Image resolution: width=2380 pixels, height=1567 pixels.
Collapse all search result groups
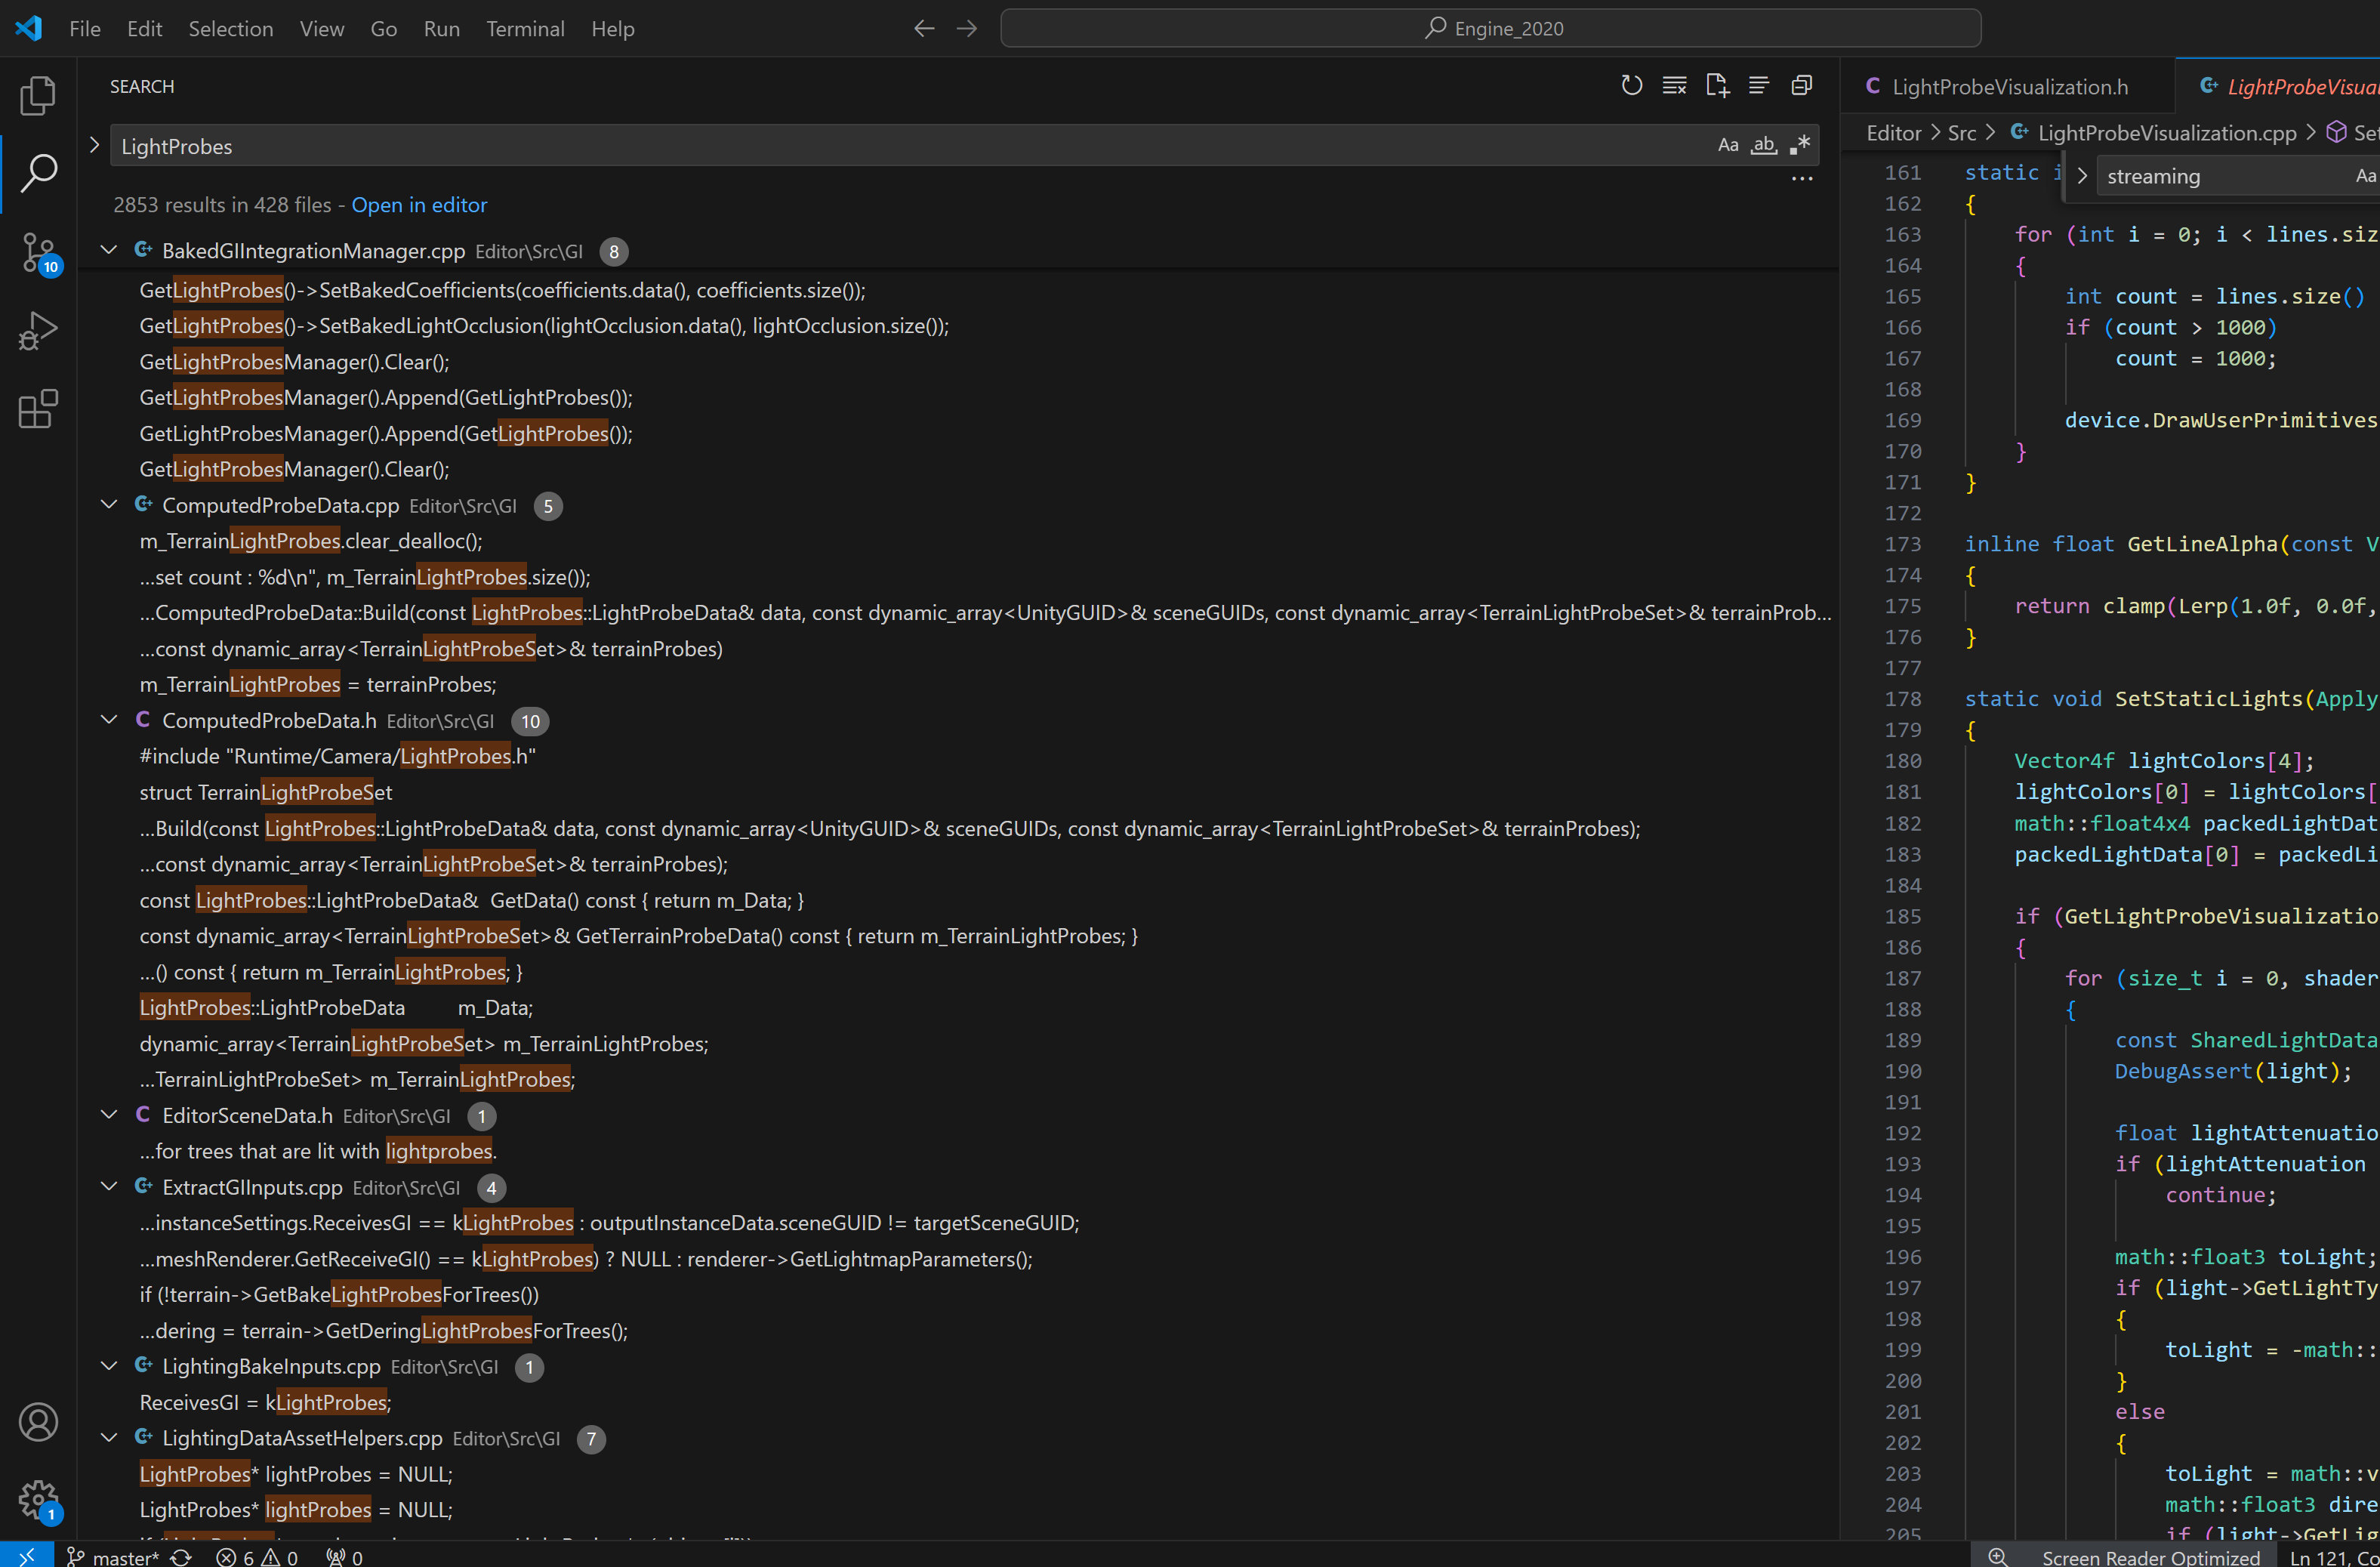pyautogui.click(x=1801, y=86)
